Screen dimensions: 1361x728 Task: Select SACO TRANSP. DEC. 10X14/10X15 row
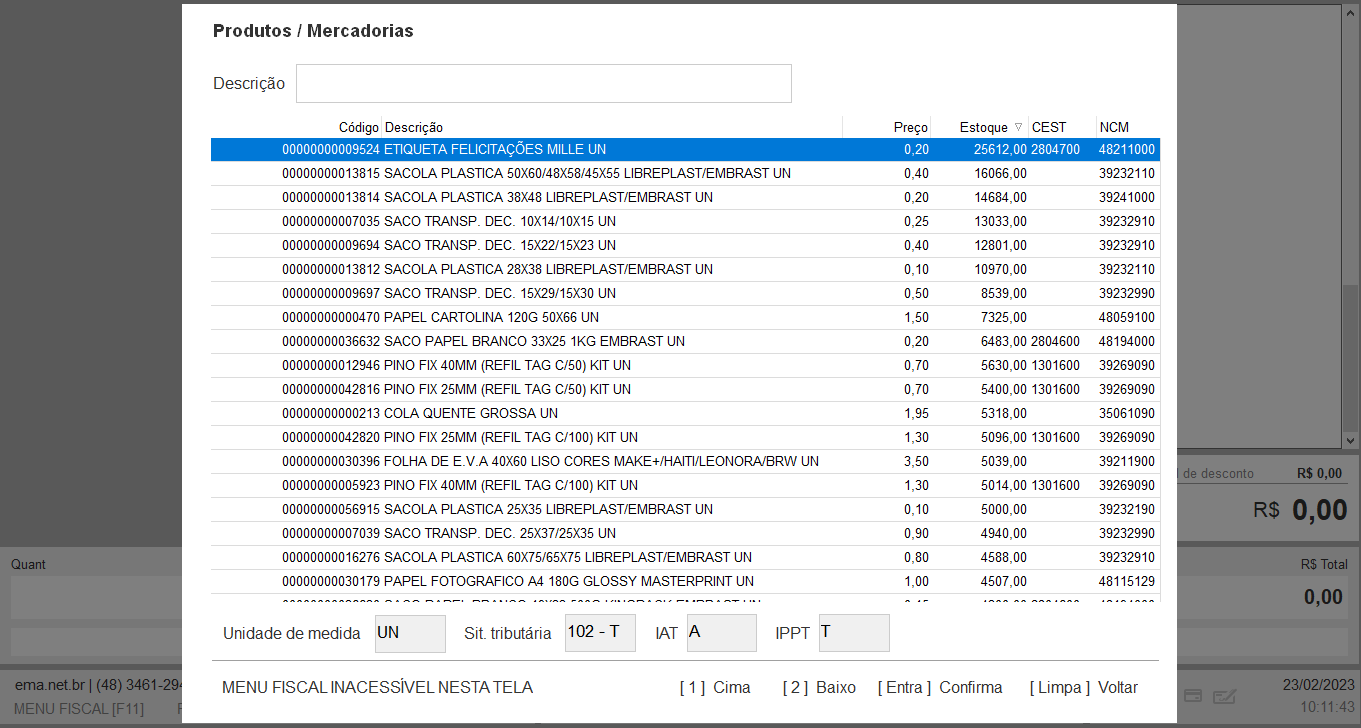(x=685, y=221)
